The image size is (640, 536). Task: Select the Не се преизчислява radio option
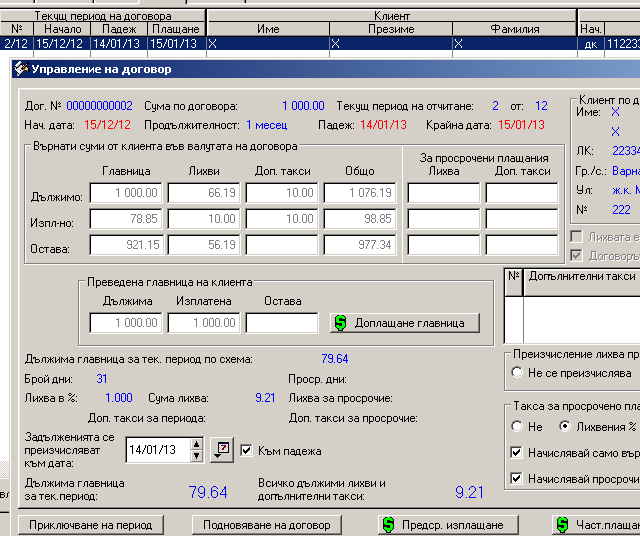tap(517, 372)
